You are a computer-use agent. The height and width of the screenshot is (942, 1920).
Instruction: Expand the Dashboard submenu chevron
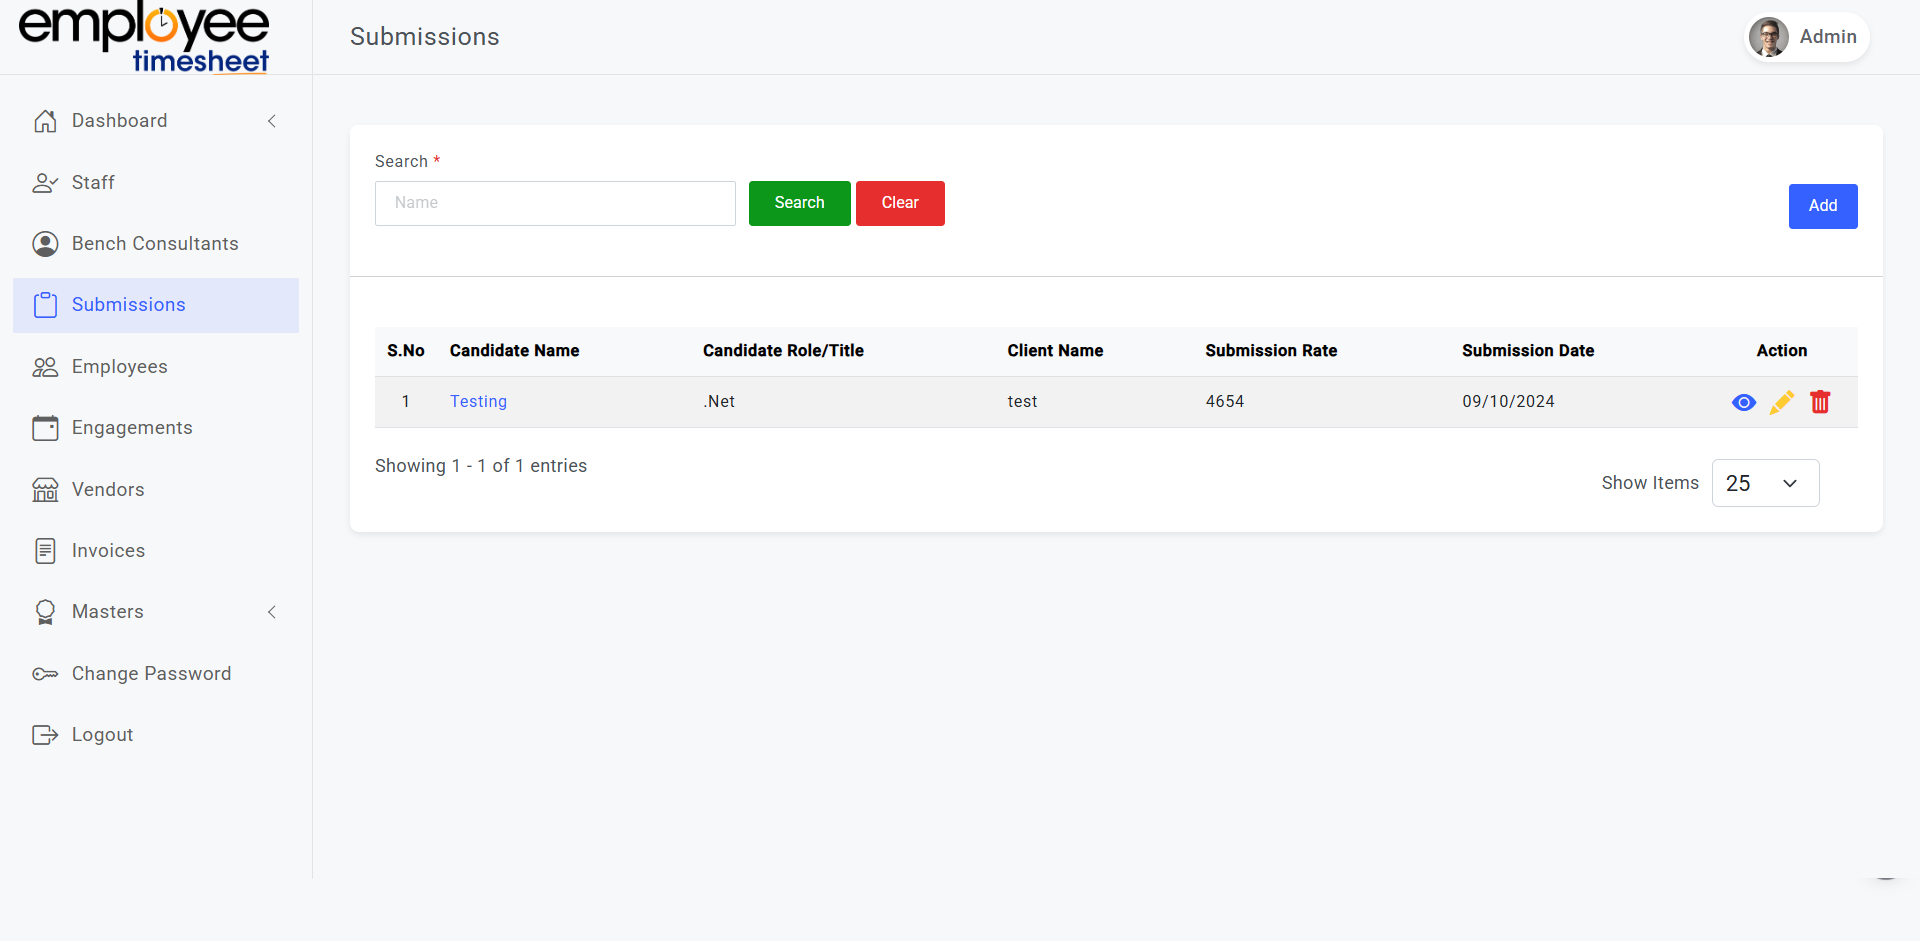pyautogui.click(x=271, y=121)
